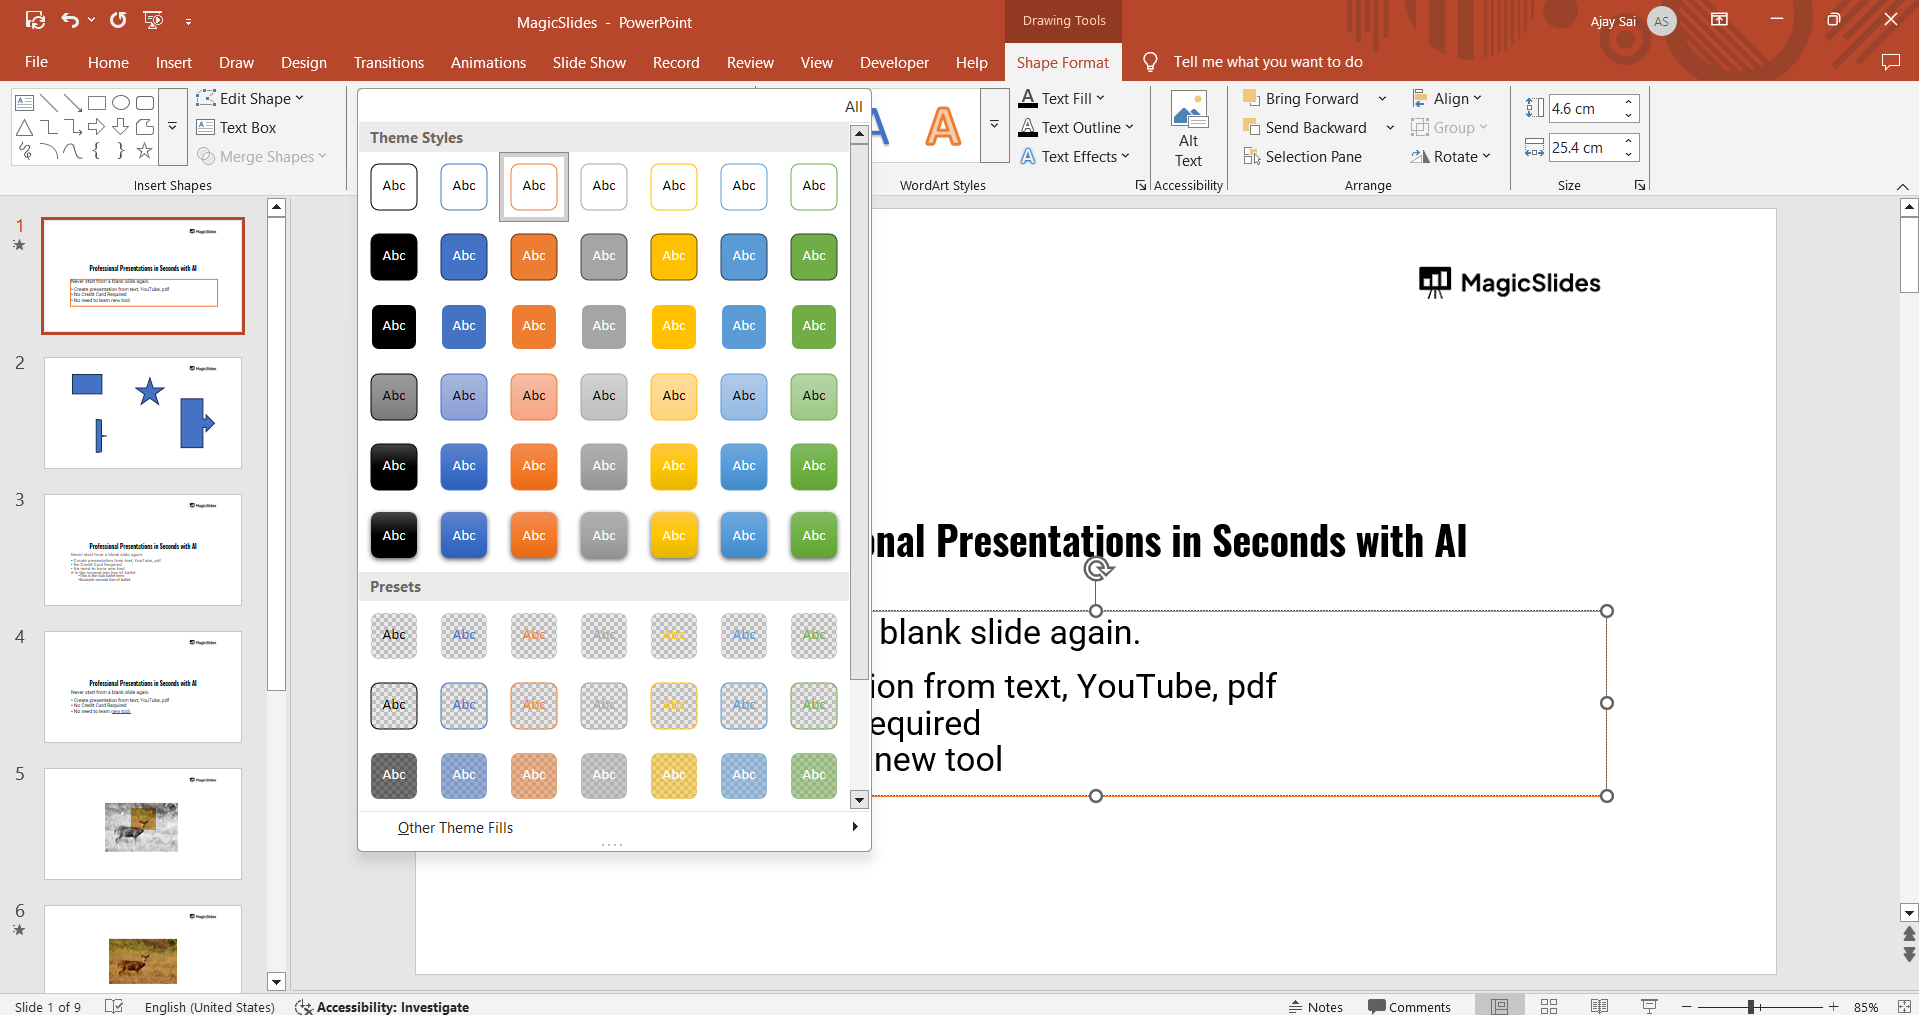This screenshot has width=1919, height=1015.
Task: Select the block Down Arrow shape
Action: pyautogui.click(x=121, y=127)
